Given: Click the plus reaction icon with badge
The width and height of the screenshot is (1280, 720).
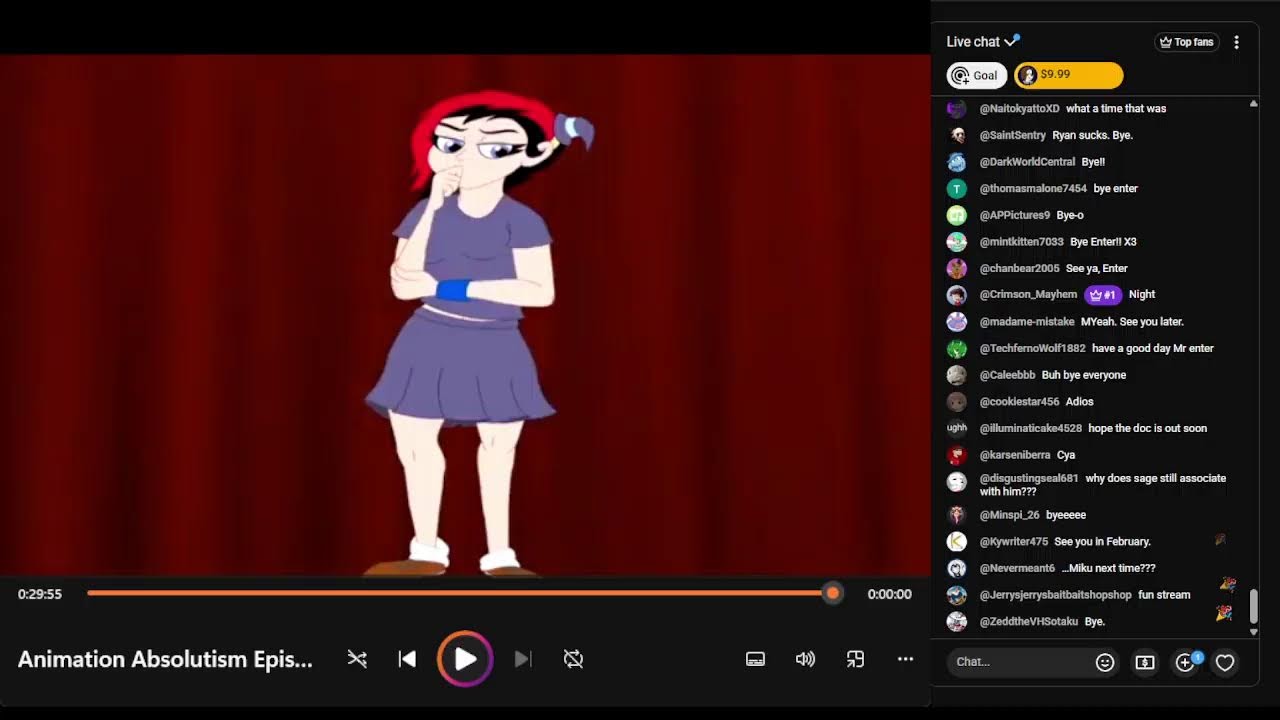Looking at the screenshot, I should (x=1186, y=661).
